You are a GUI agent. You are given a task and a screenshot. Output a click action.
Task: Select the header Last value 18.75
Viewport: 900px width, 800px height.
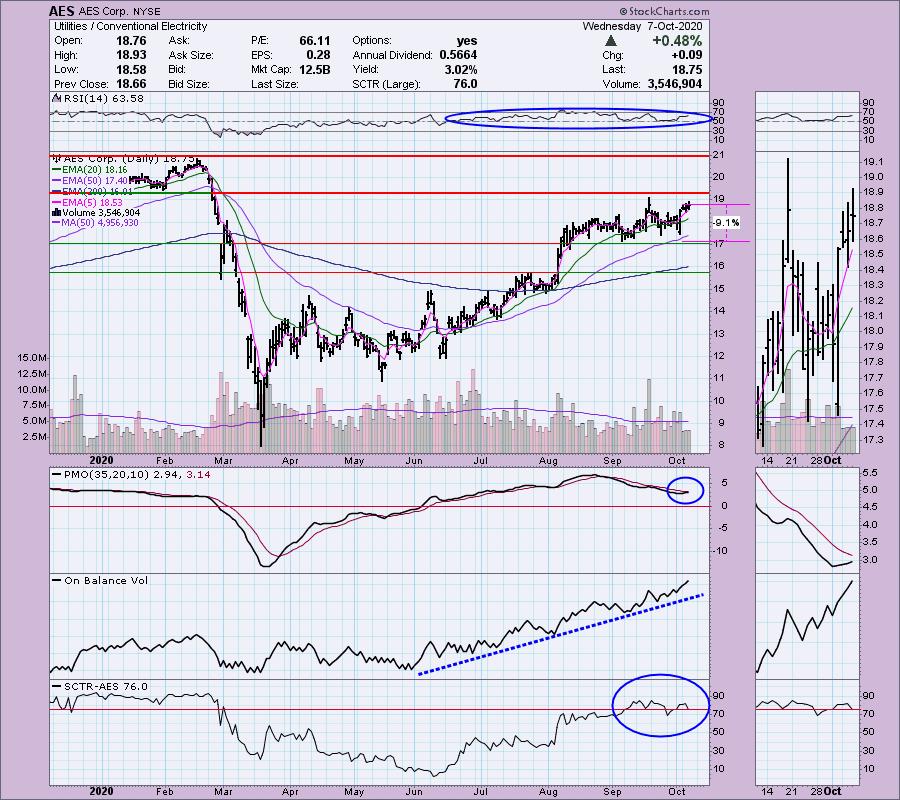[687, 69]
